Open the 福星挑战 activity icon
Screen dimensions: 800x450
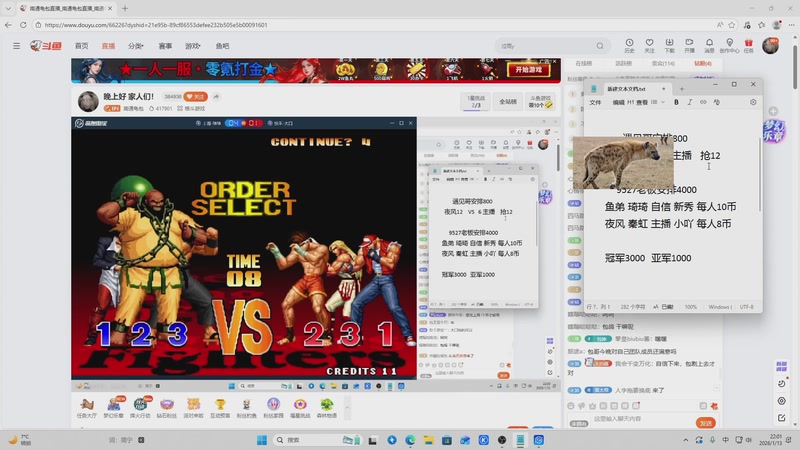[300, 408]
